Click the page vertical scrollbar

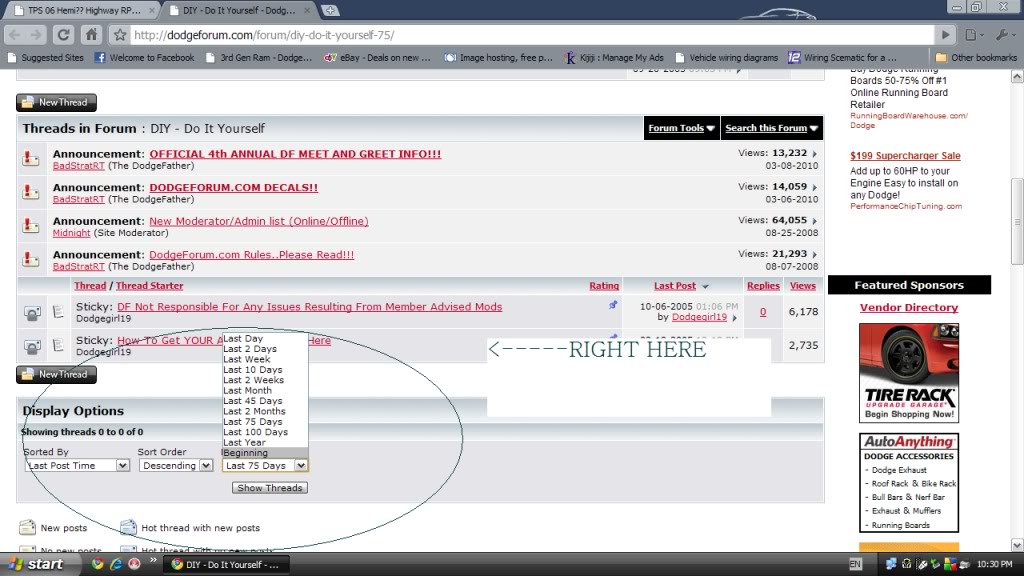tap(1017, 222)
